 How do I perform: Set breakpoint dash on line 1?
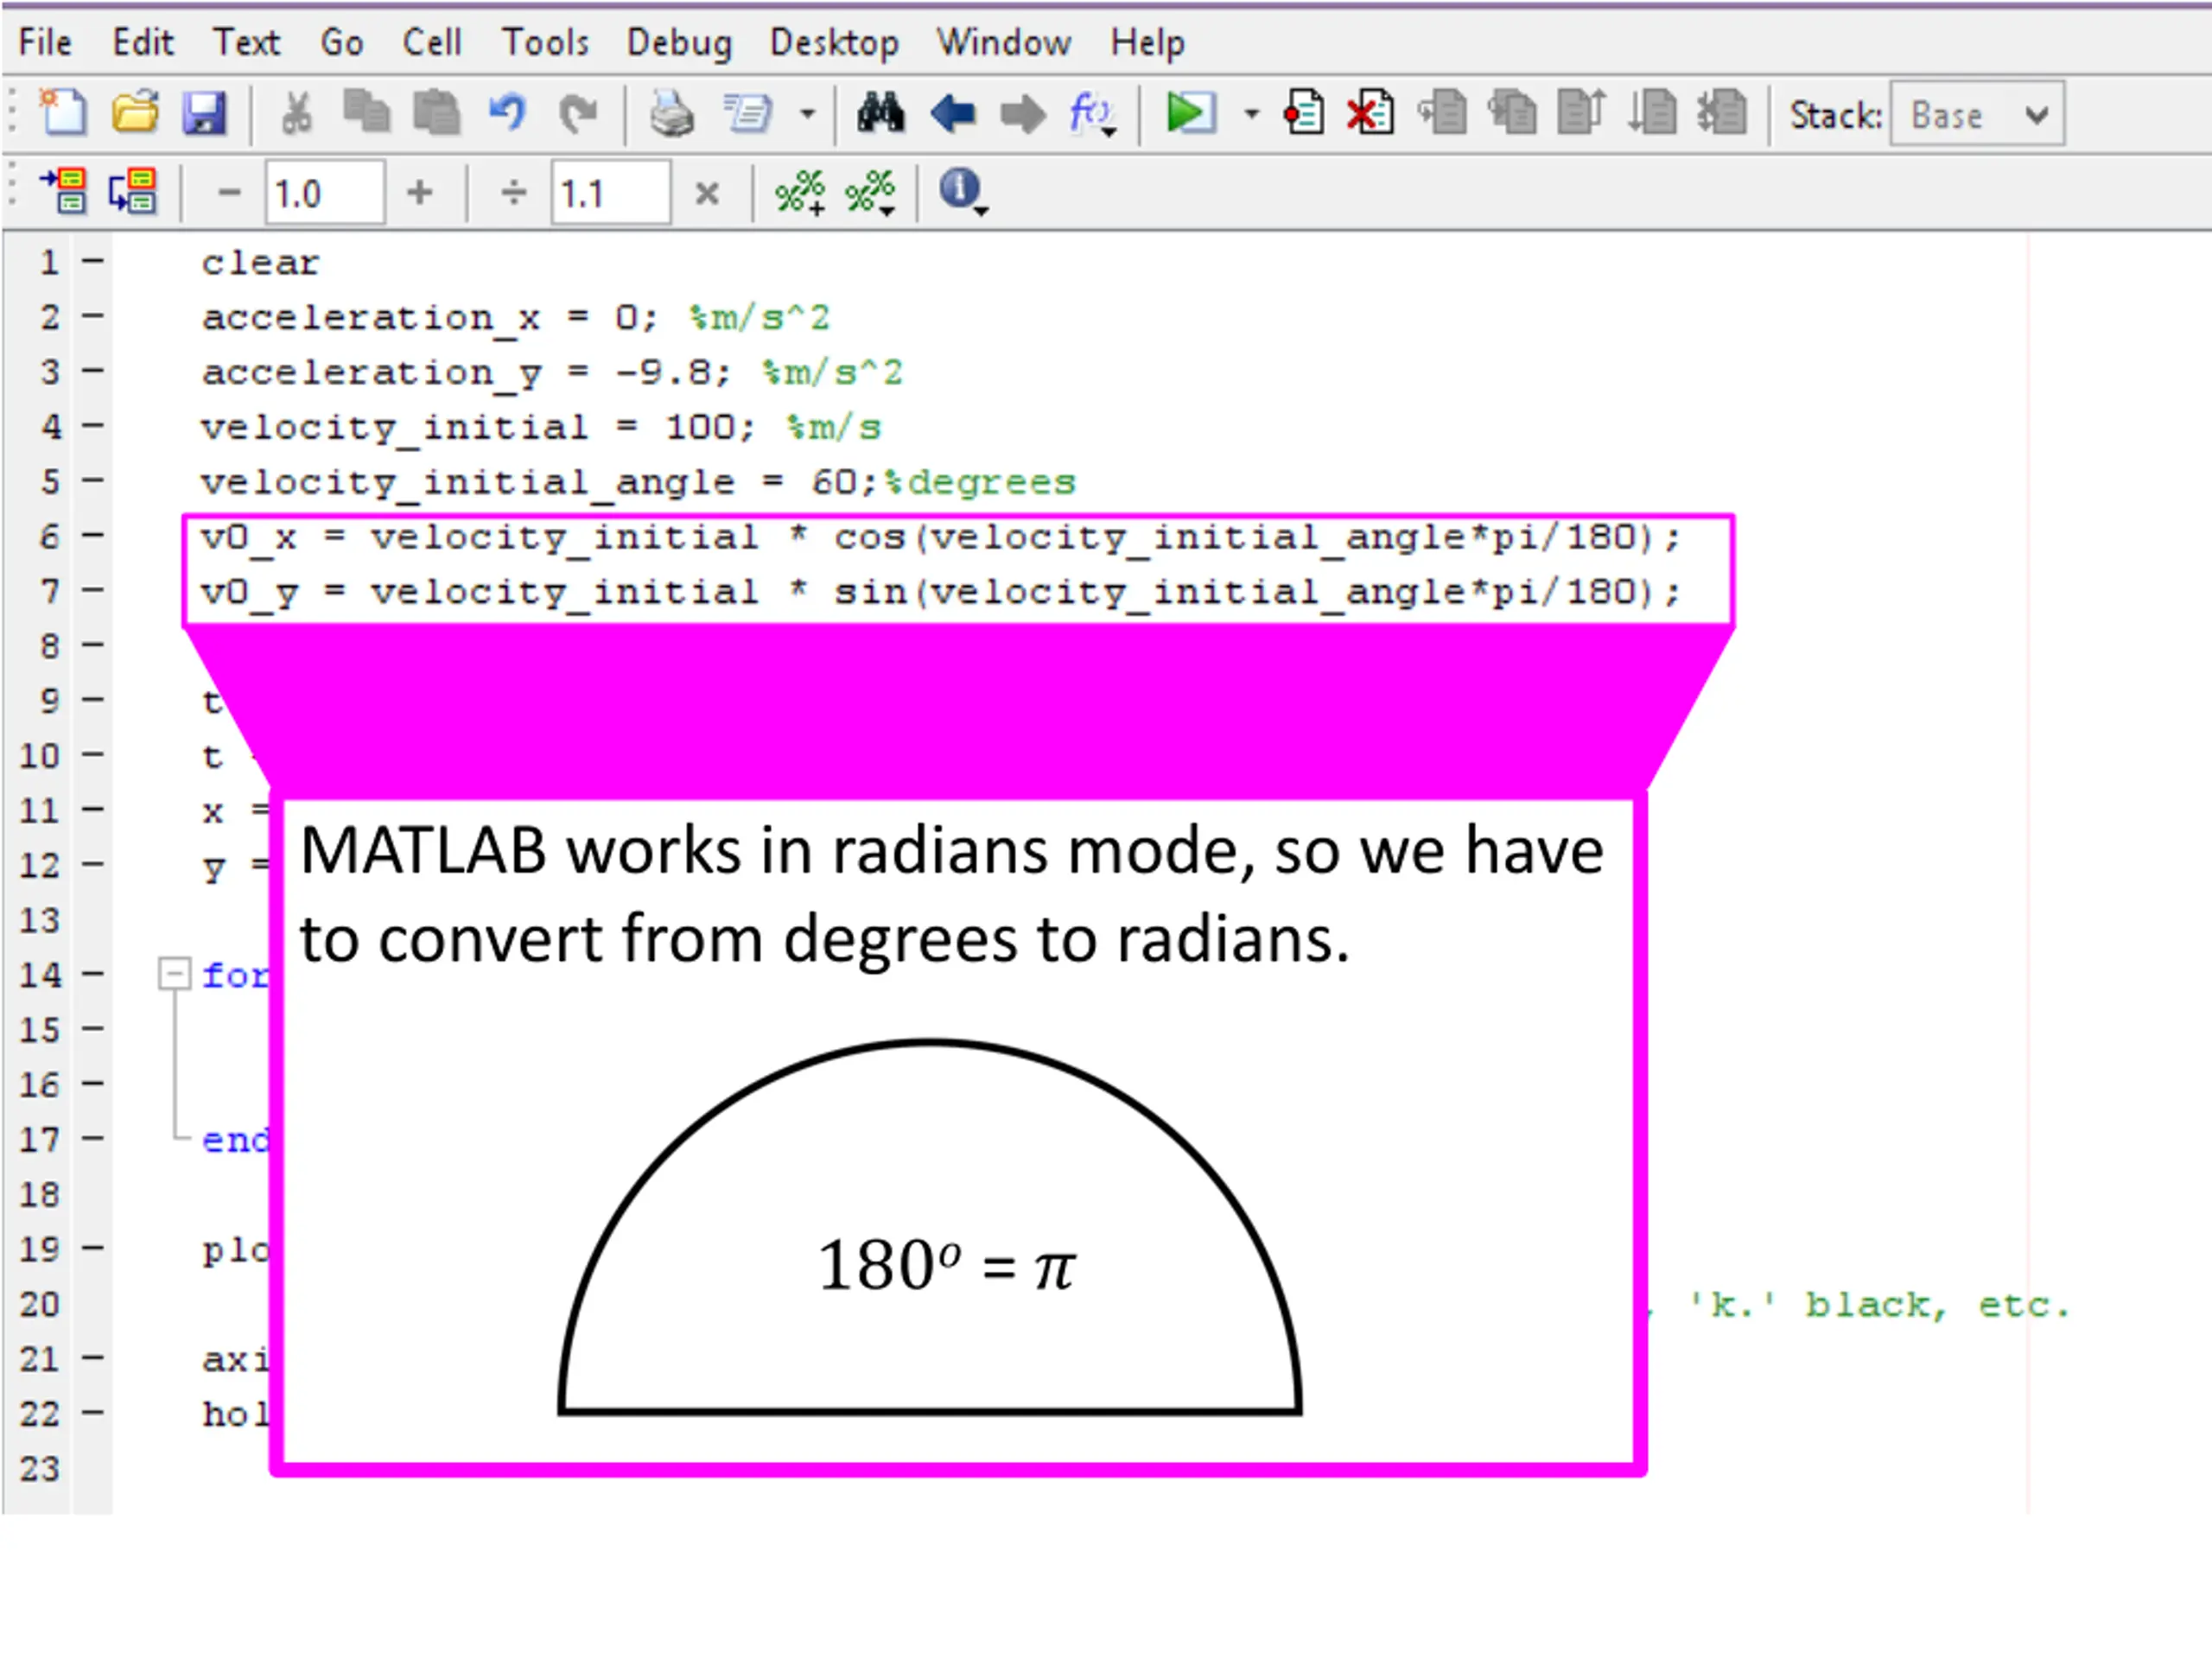(93, 261)
